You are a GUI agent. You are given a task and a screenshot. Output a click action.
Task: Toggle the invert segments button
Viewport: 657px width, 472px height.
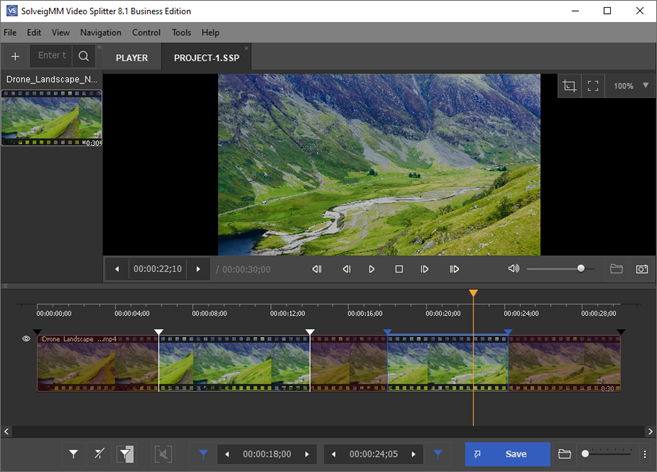pyautogui.click(x=125, y=454)
